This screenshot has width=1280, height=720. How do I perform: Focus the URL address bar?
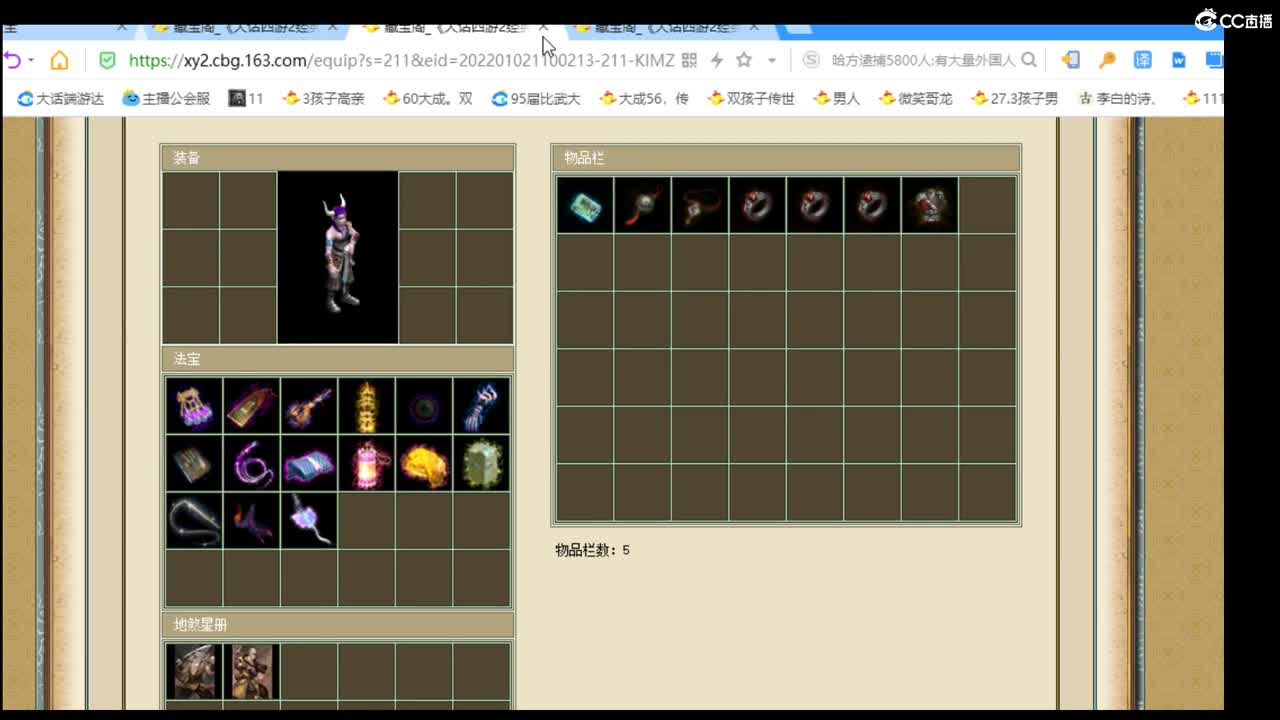pyautogui.click(x=400, y=60)
